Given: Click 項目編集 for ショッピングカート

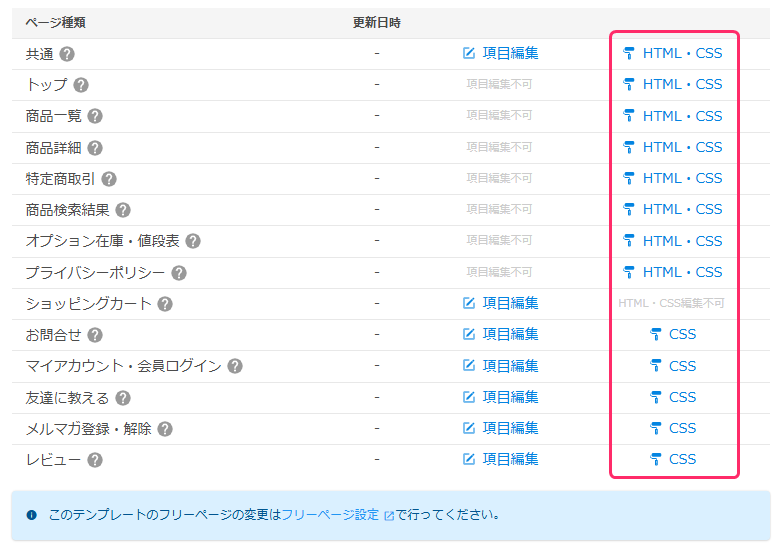Looking at the screenshot, I should 500,303.
